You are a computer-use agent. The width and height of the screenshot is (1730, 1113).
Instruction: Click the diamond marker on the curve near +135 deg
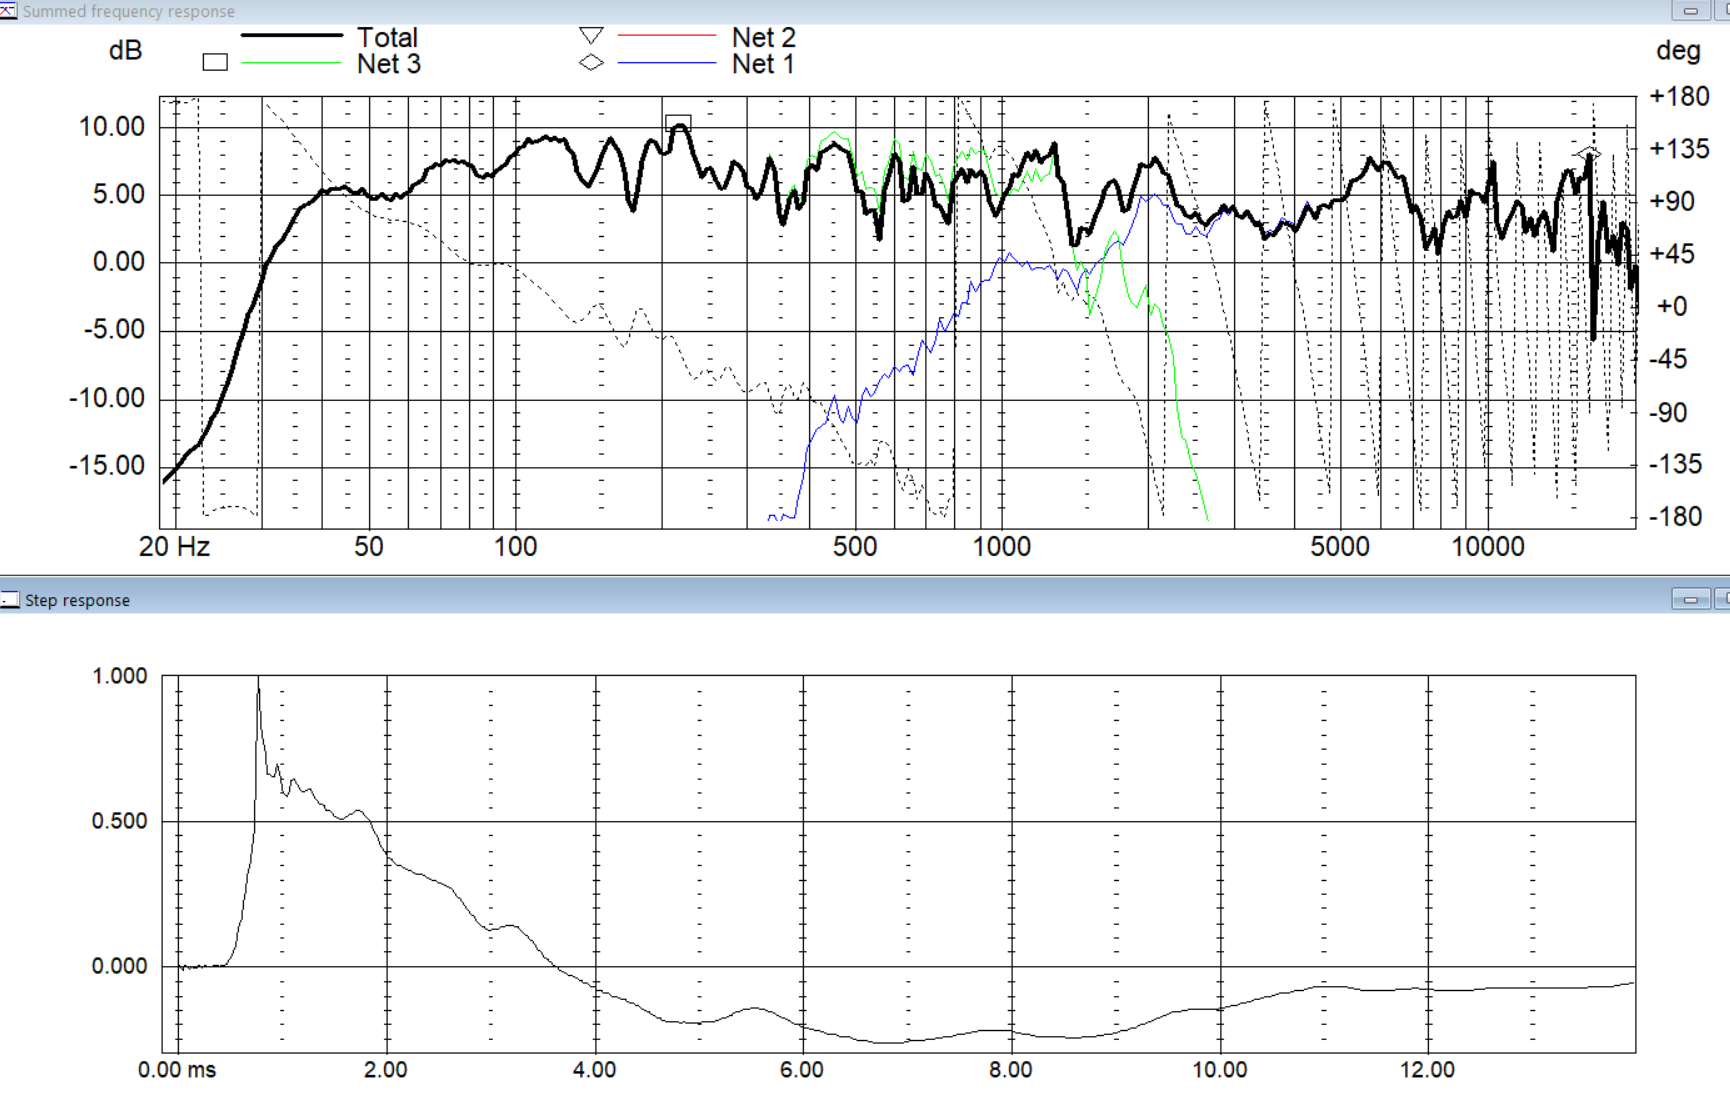[x=1587, y=153]
